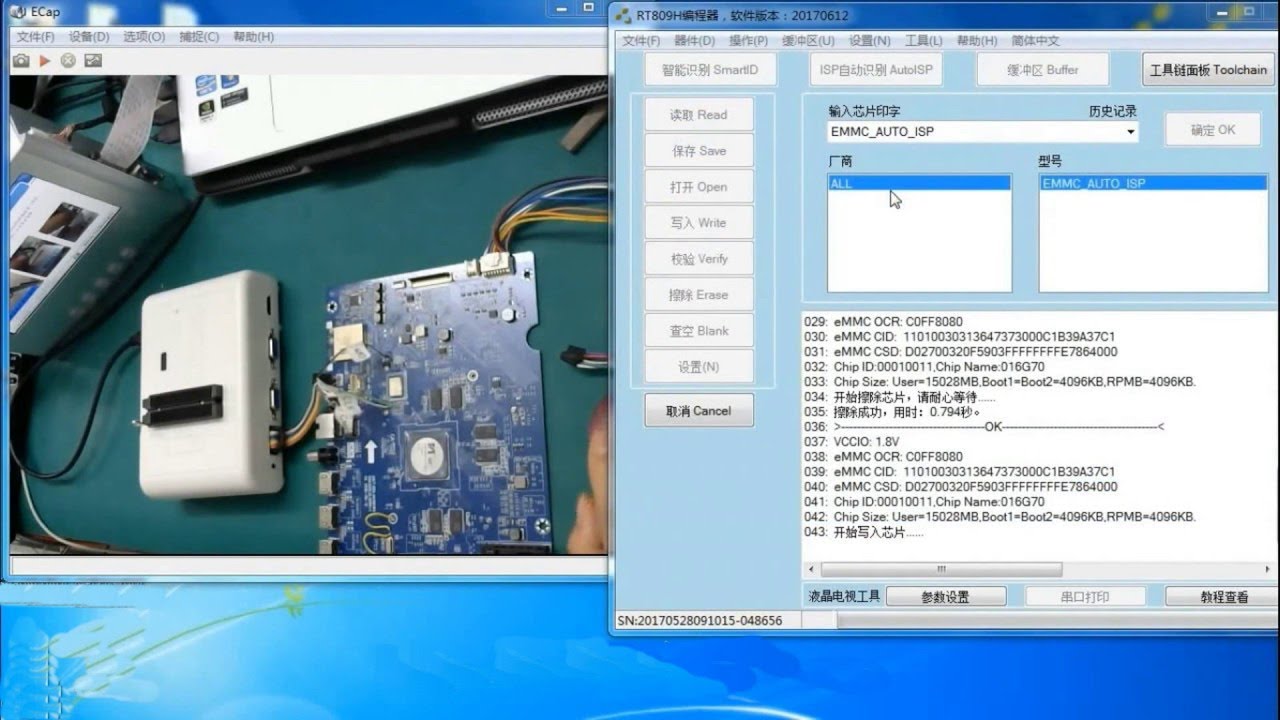Viewport: 1280px width, 720px height.
Task: Click the 取消 Cancel button
Action: click(699, 411)
